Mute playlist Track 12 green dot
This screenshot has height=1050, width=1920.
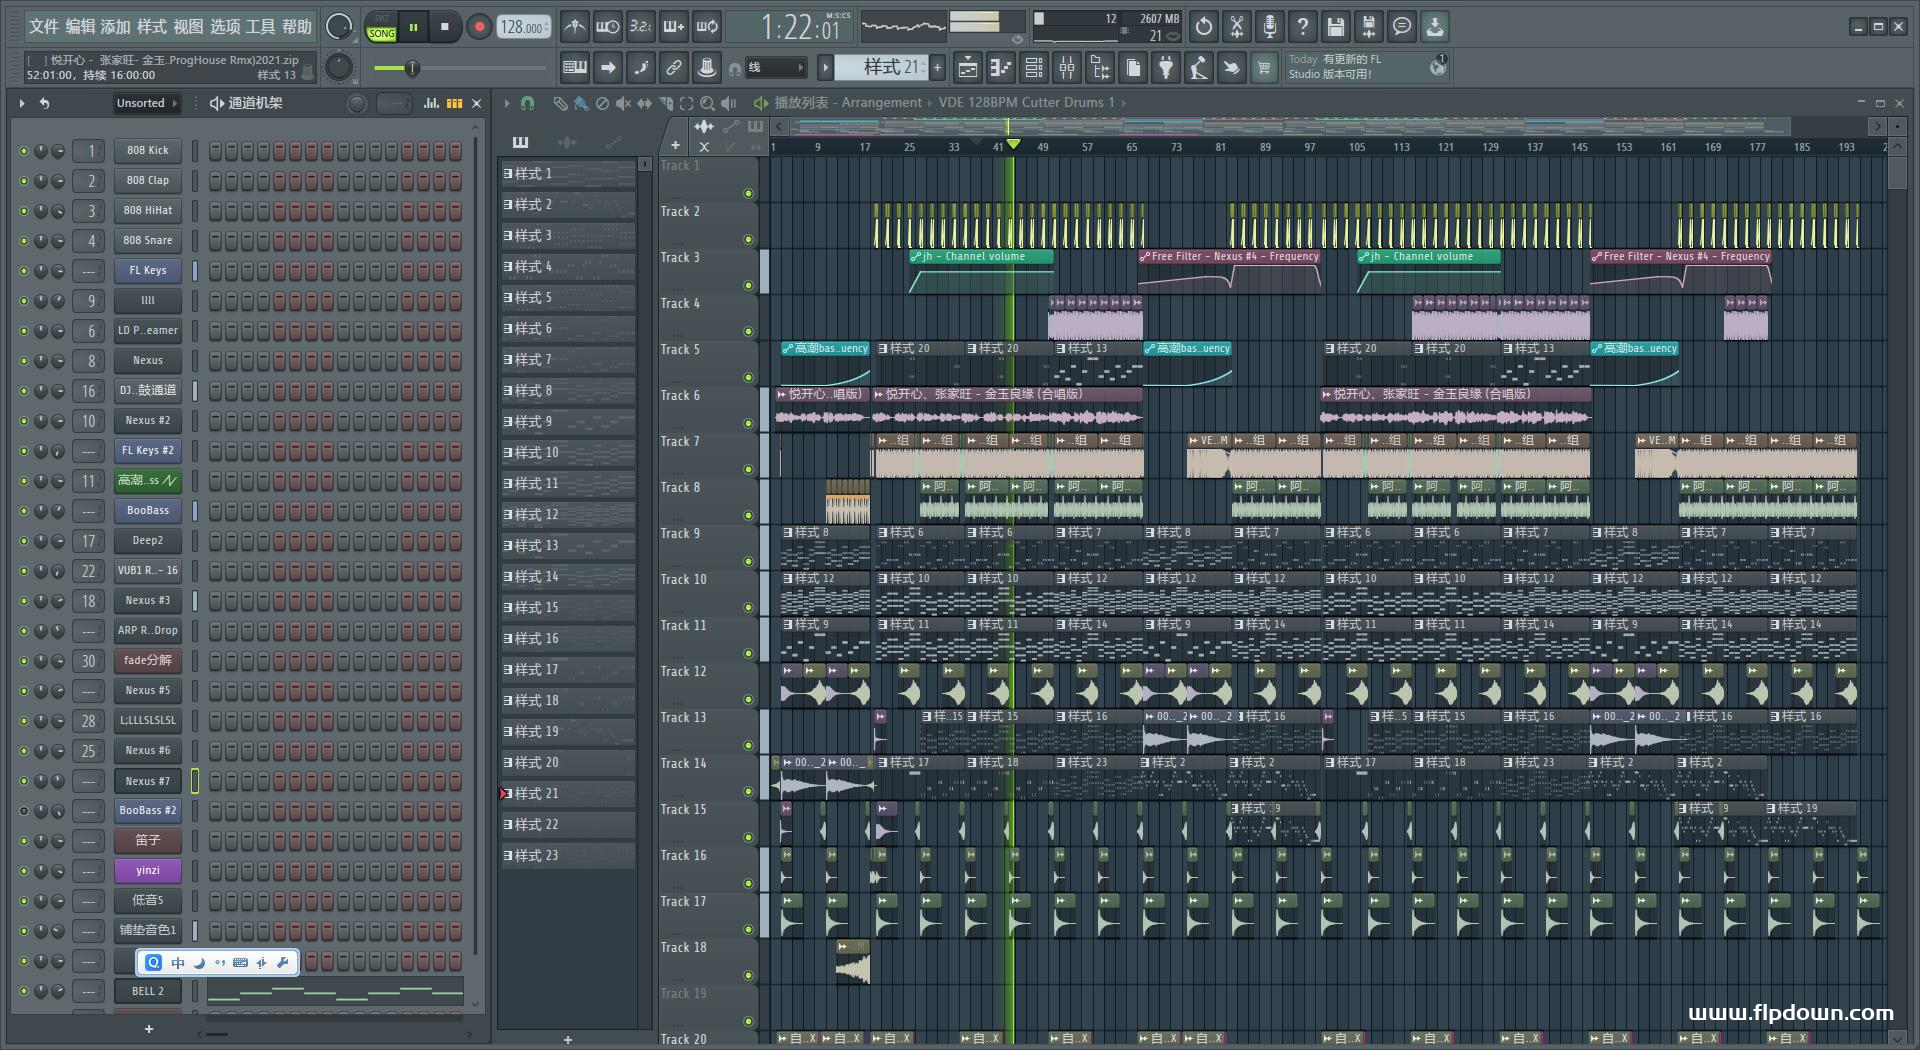(748, 699)
